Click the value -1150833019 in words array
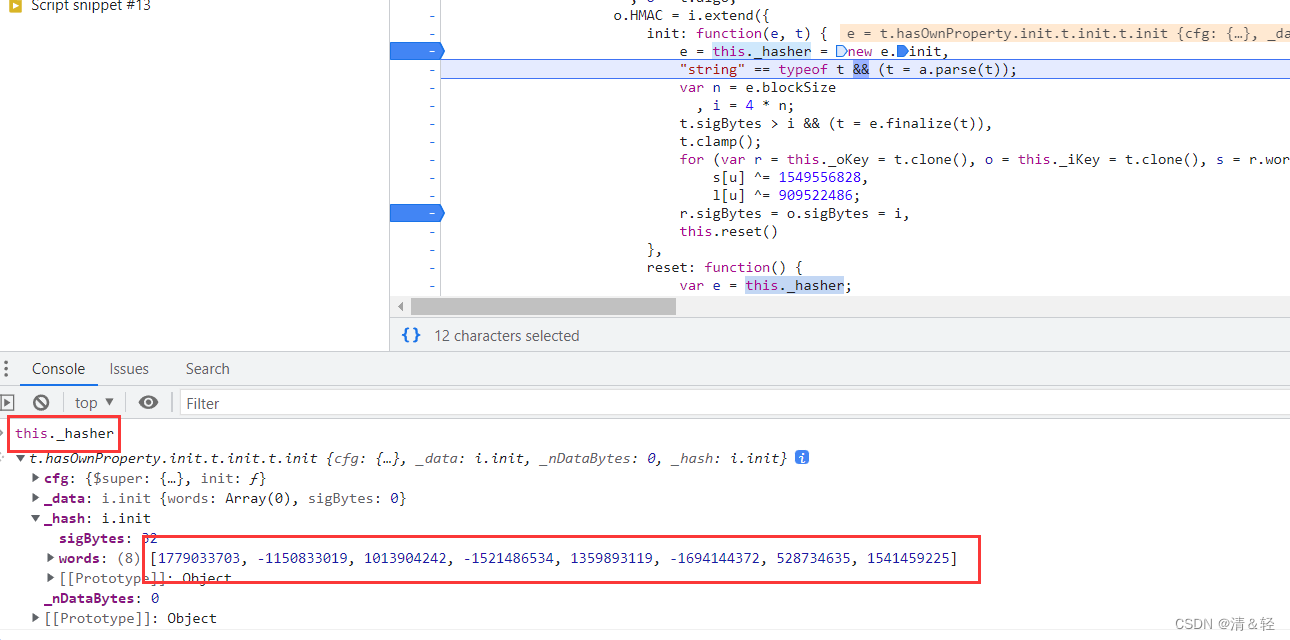 (x=303, y=558)
